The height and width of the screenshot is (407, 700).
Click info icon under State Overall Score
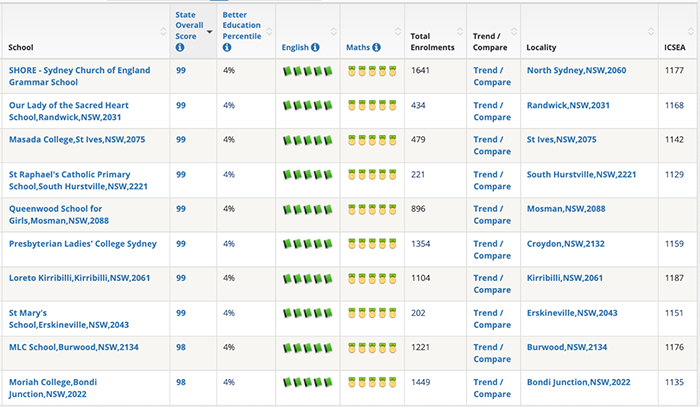[180, 47]
